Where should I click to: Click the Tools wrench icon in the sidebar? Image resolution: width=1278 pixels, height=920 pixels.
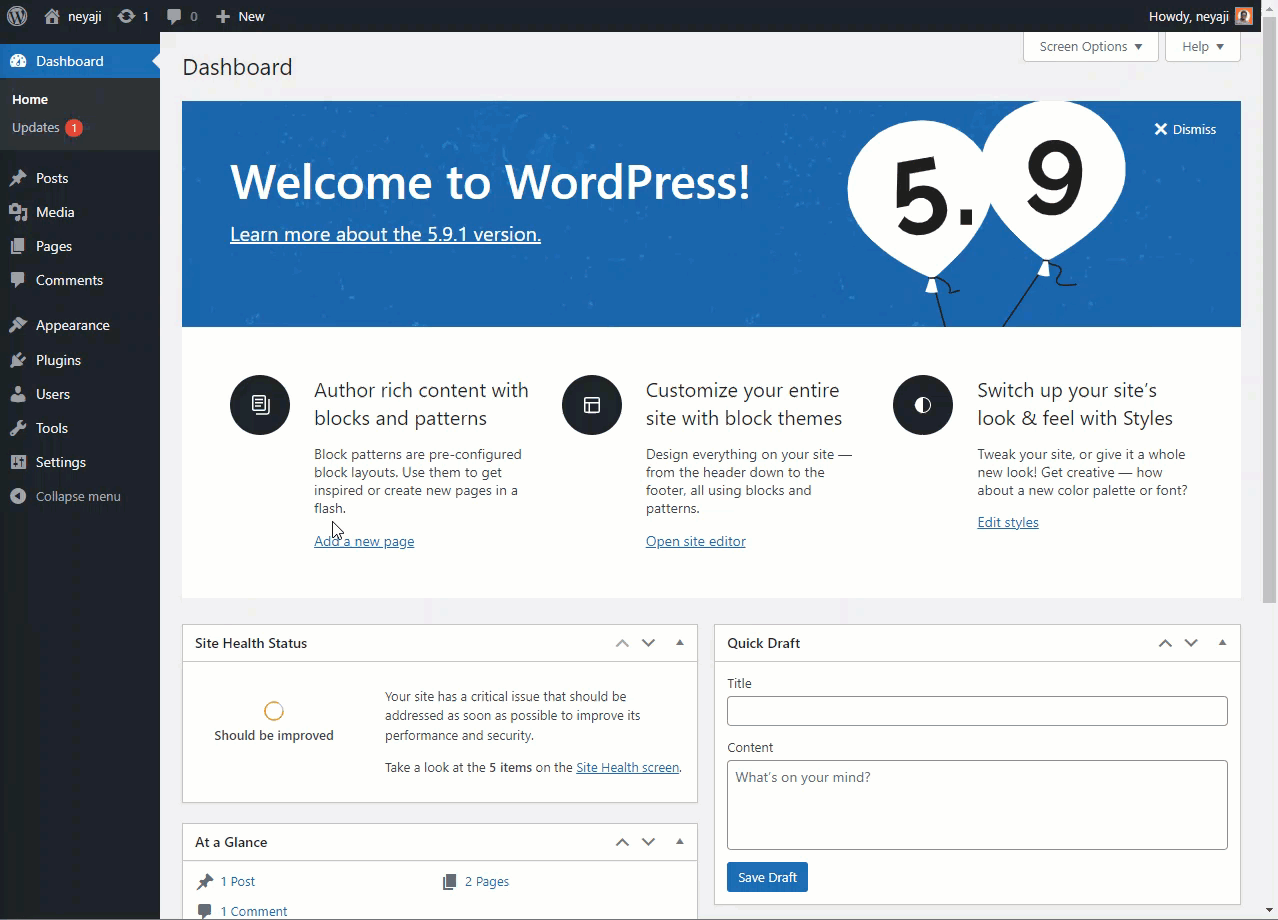18,428
